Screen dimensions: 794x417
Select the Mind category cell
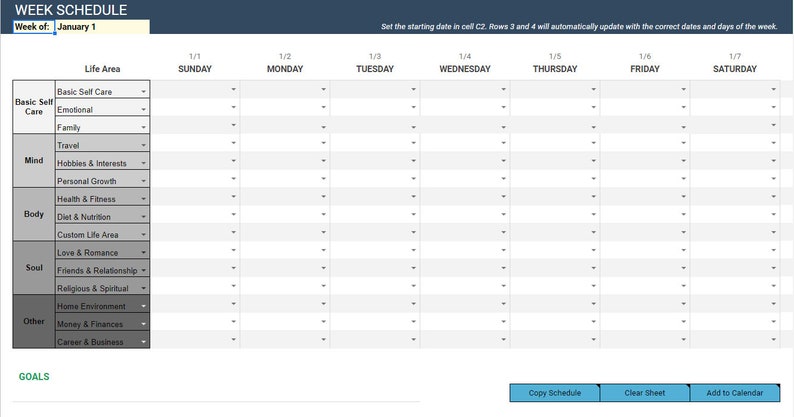click(34, 161)
